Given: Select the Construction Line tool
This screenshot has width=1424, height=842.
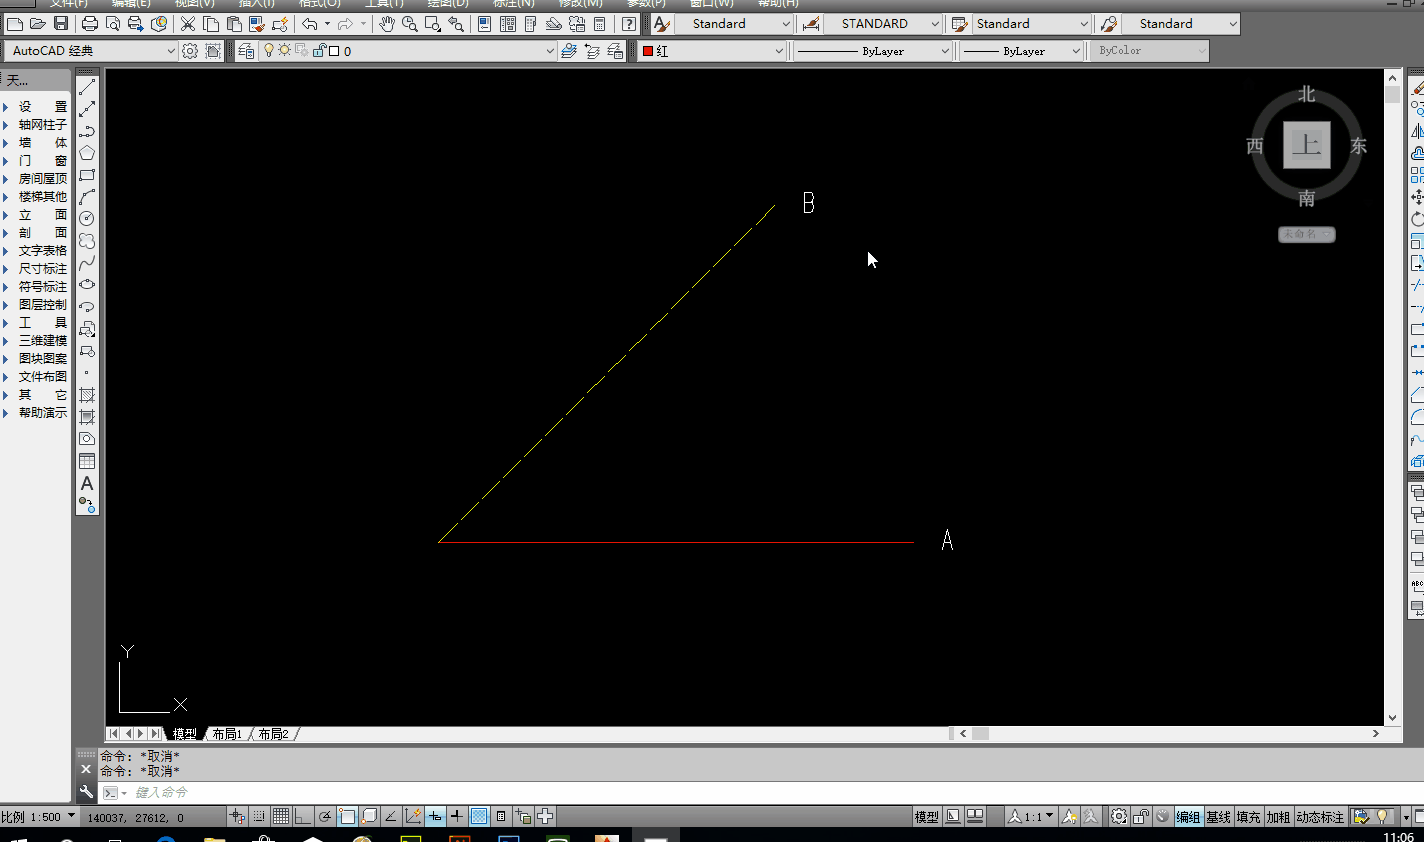Looking at the screenshot, I should [x=87, y=108].
